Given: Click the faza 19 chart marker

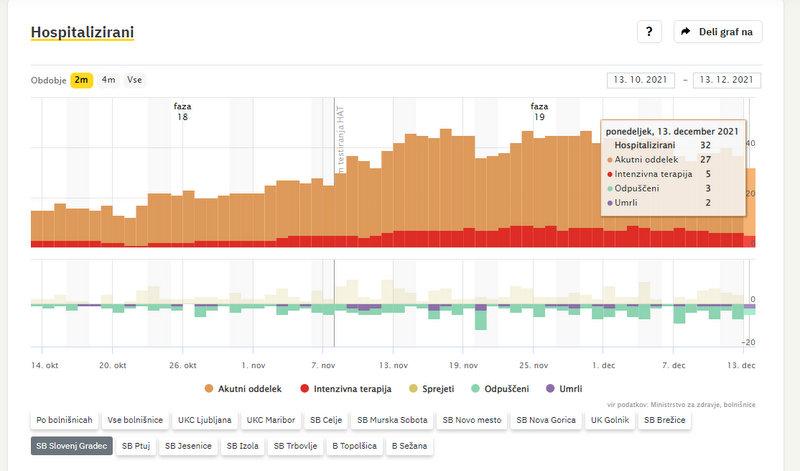Looking at the screenshot, I should [x=539, y=111].
